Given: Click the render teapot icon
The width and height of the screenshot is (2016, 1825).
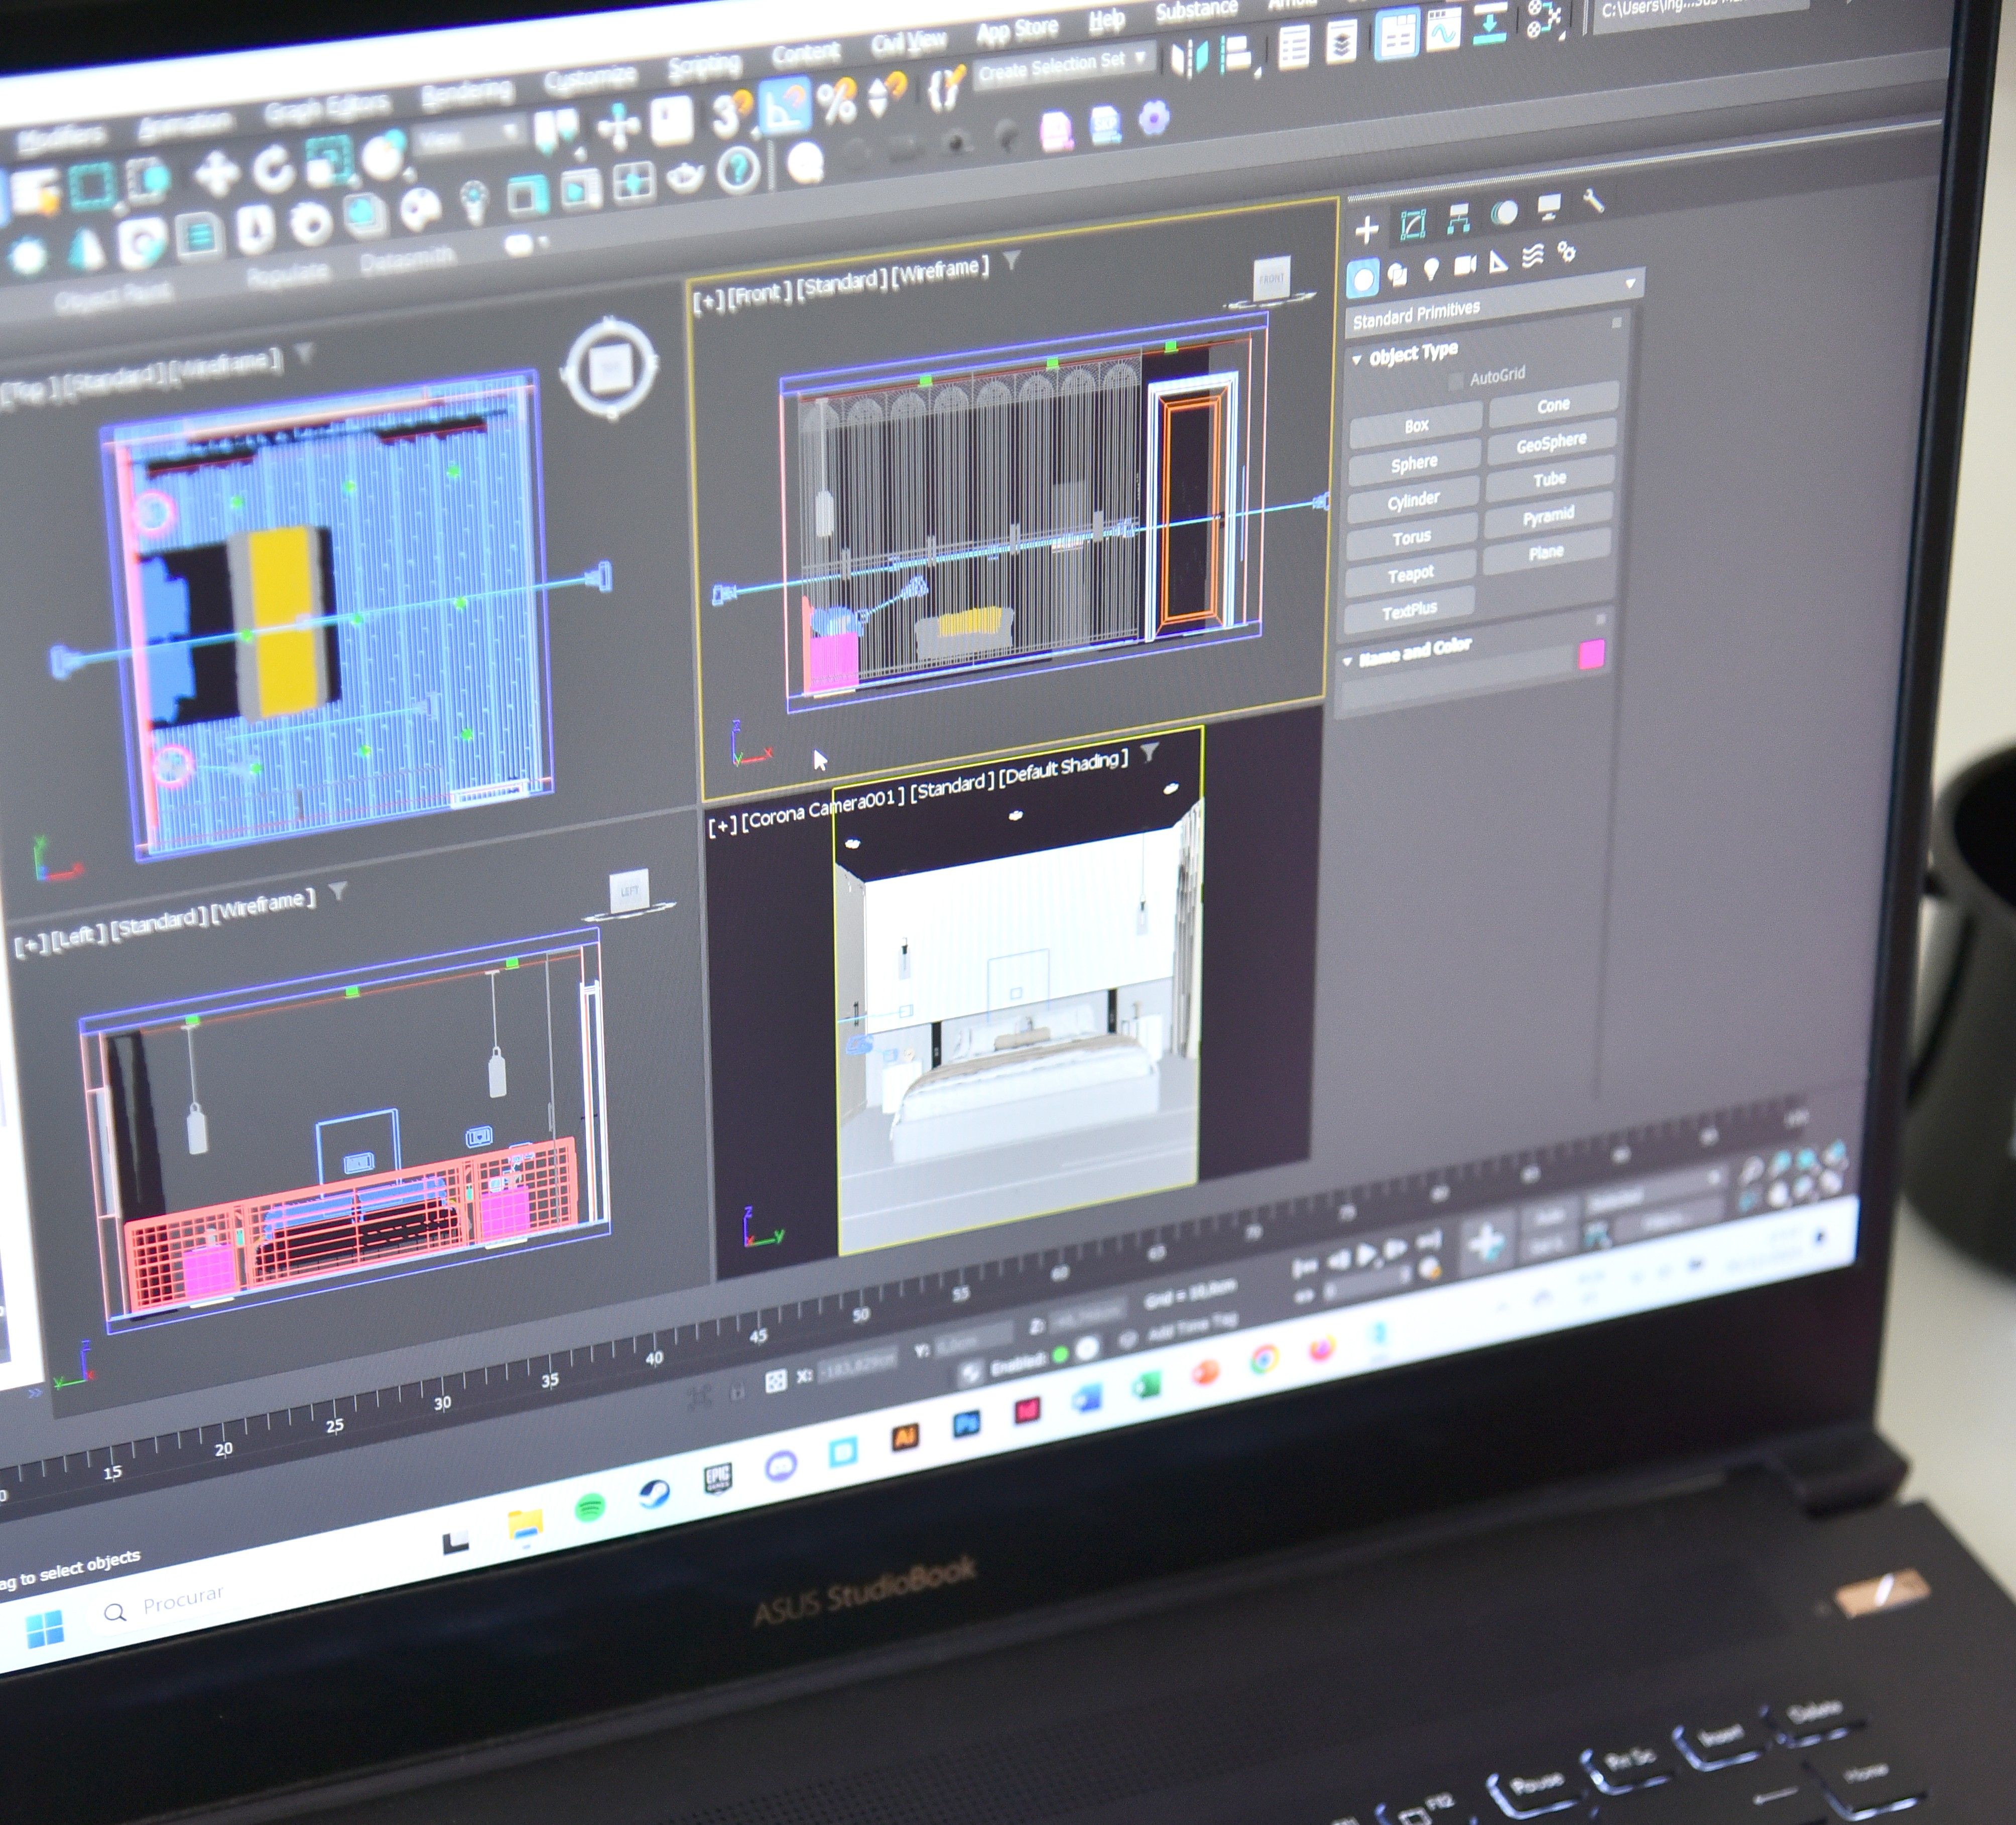Looking at the screenshot, I should pos(684,178).
